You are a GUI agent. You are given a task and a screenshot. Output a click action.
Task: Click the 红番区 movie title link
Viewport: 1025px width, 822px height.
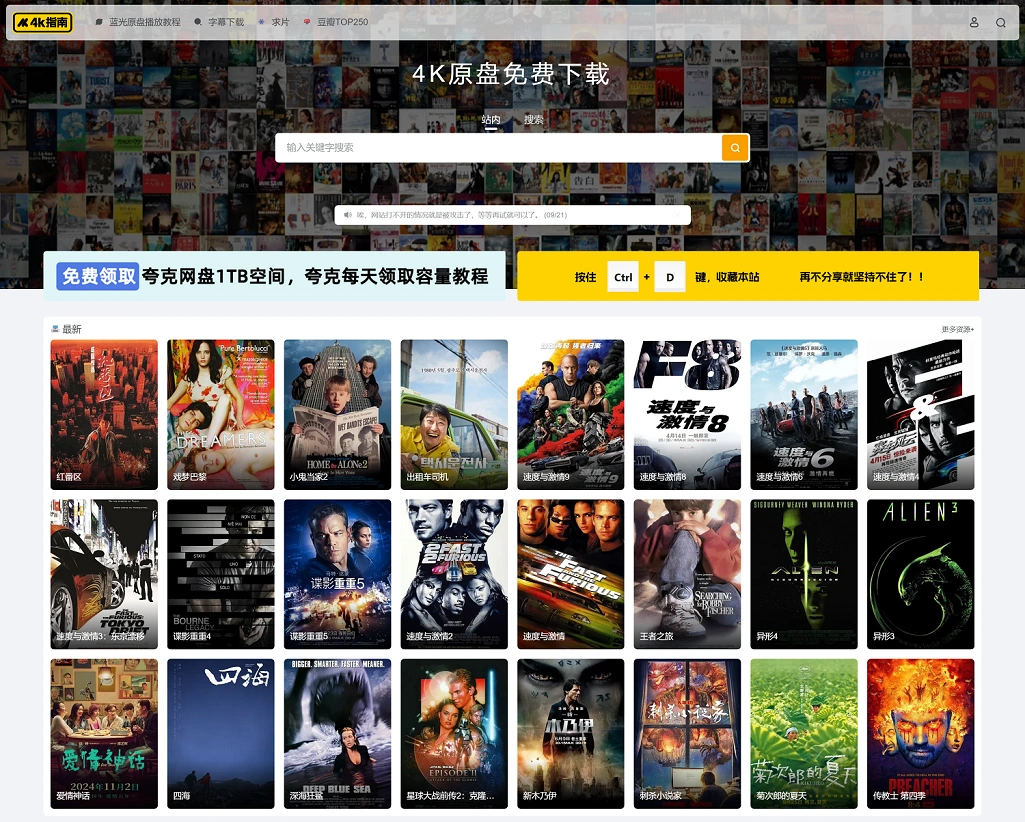[69, 477]
